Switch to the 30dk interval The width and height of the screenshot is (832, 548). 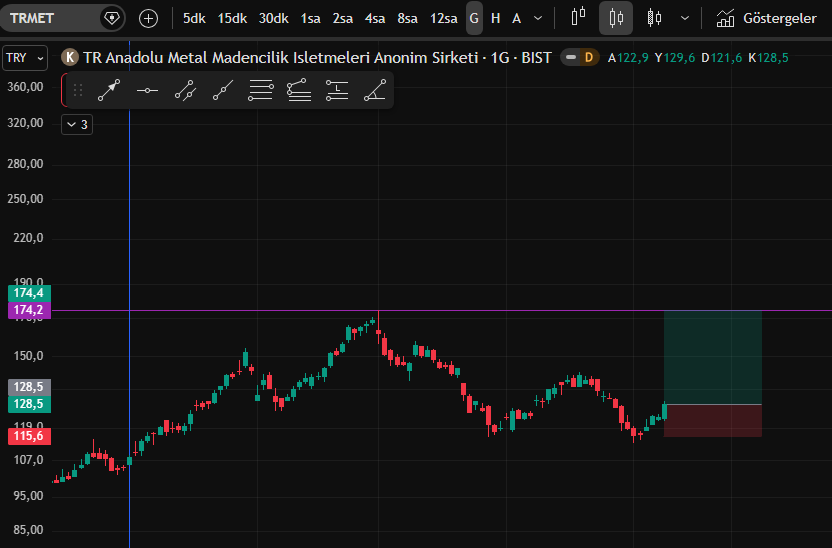point(273,19)
